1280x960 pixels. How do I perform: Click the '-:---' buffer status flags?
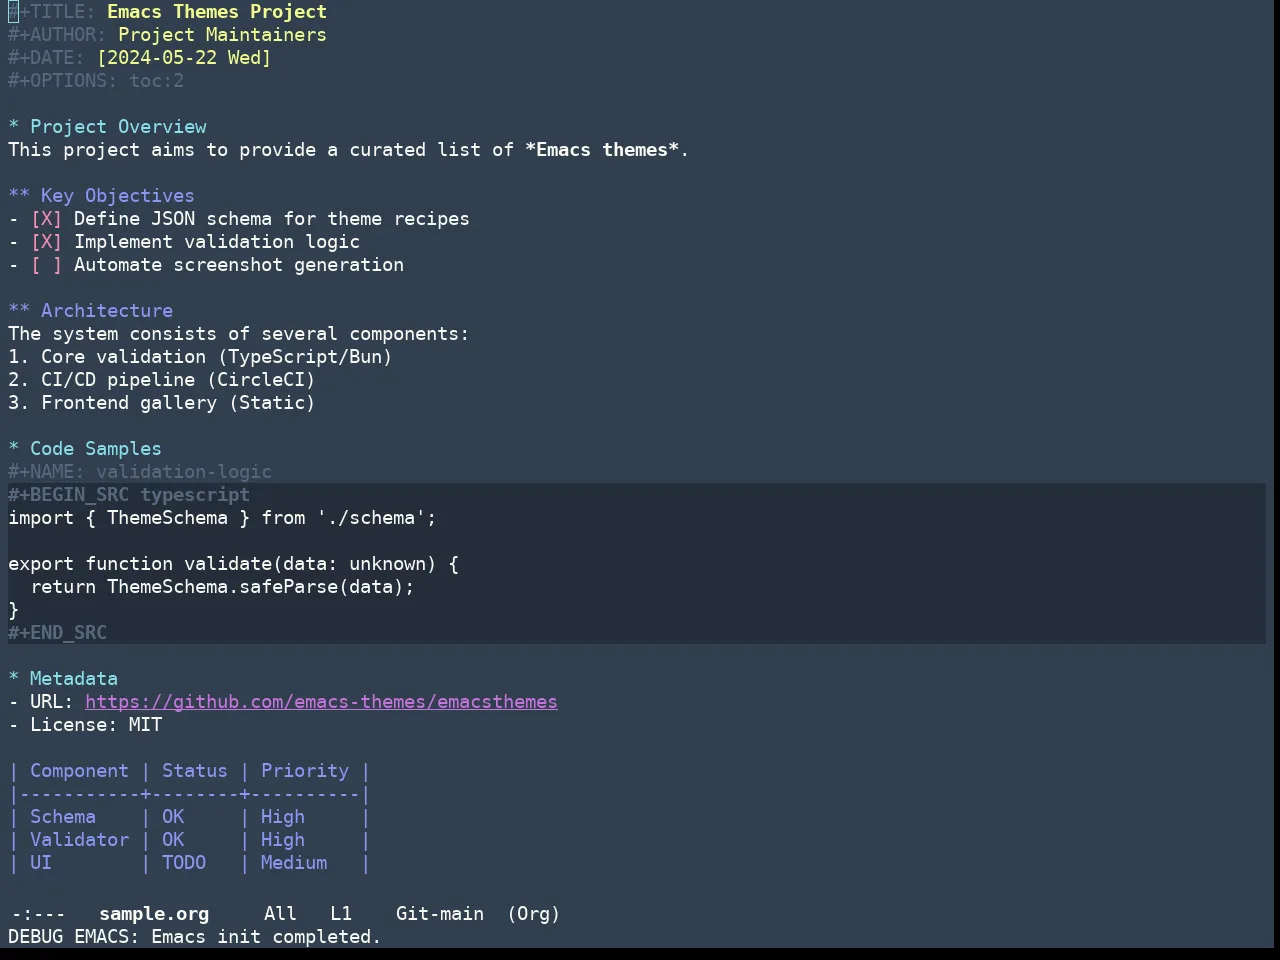pyautogui.click(x=38, y=914)
